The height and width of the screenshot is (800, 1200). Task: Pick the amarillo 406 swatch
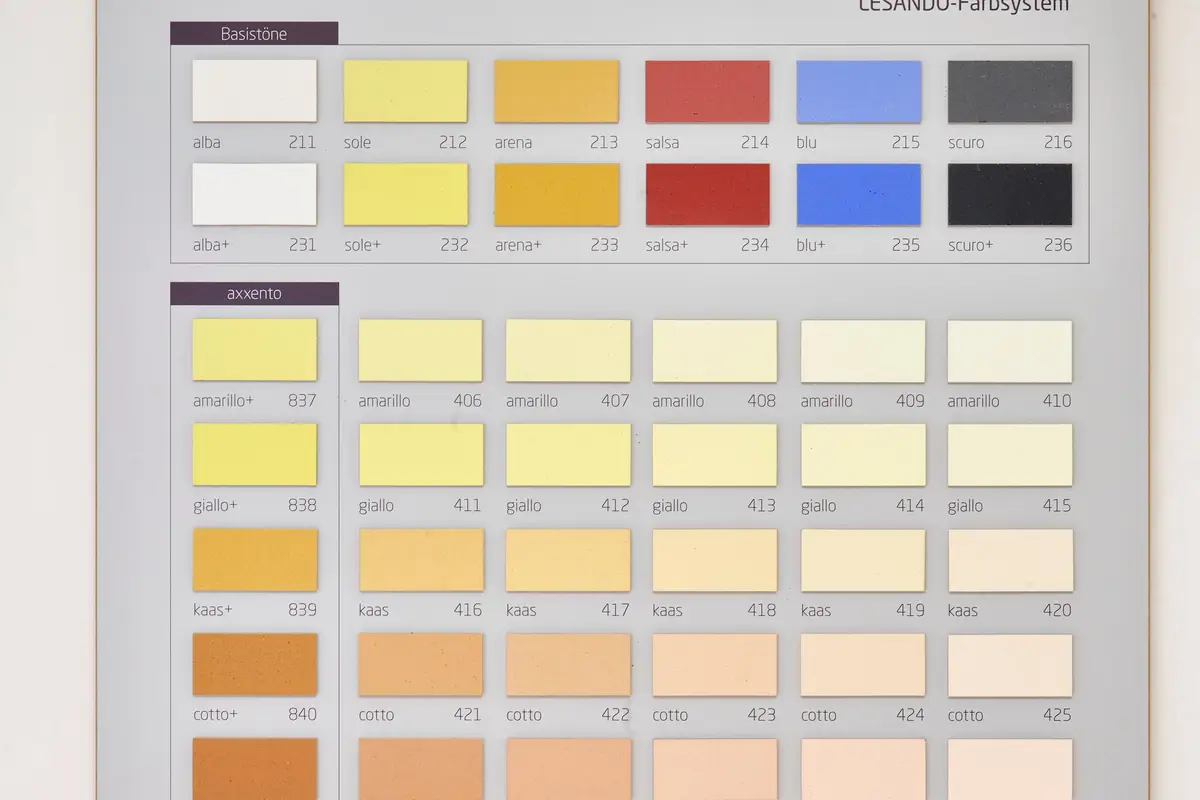click(420, 351)
